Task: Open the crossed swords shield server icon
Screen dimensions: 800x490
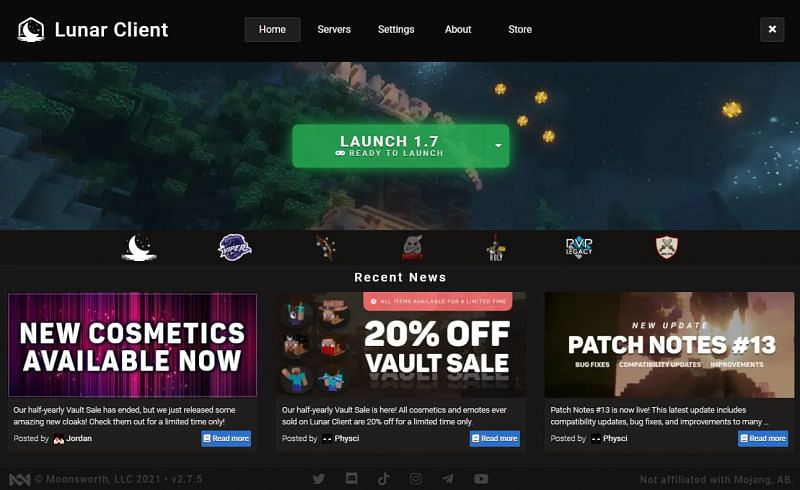Action: (667, 247)
